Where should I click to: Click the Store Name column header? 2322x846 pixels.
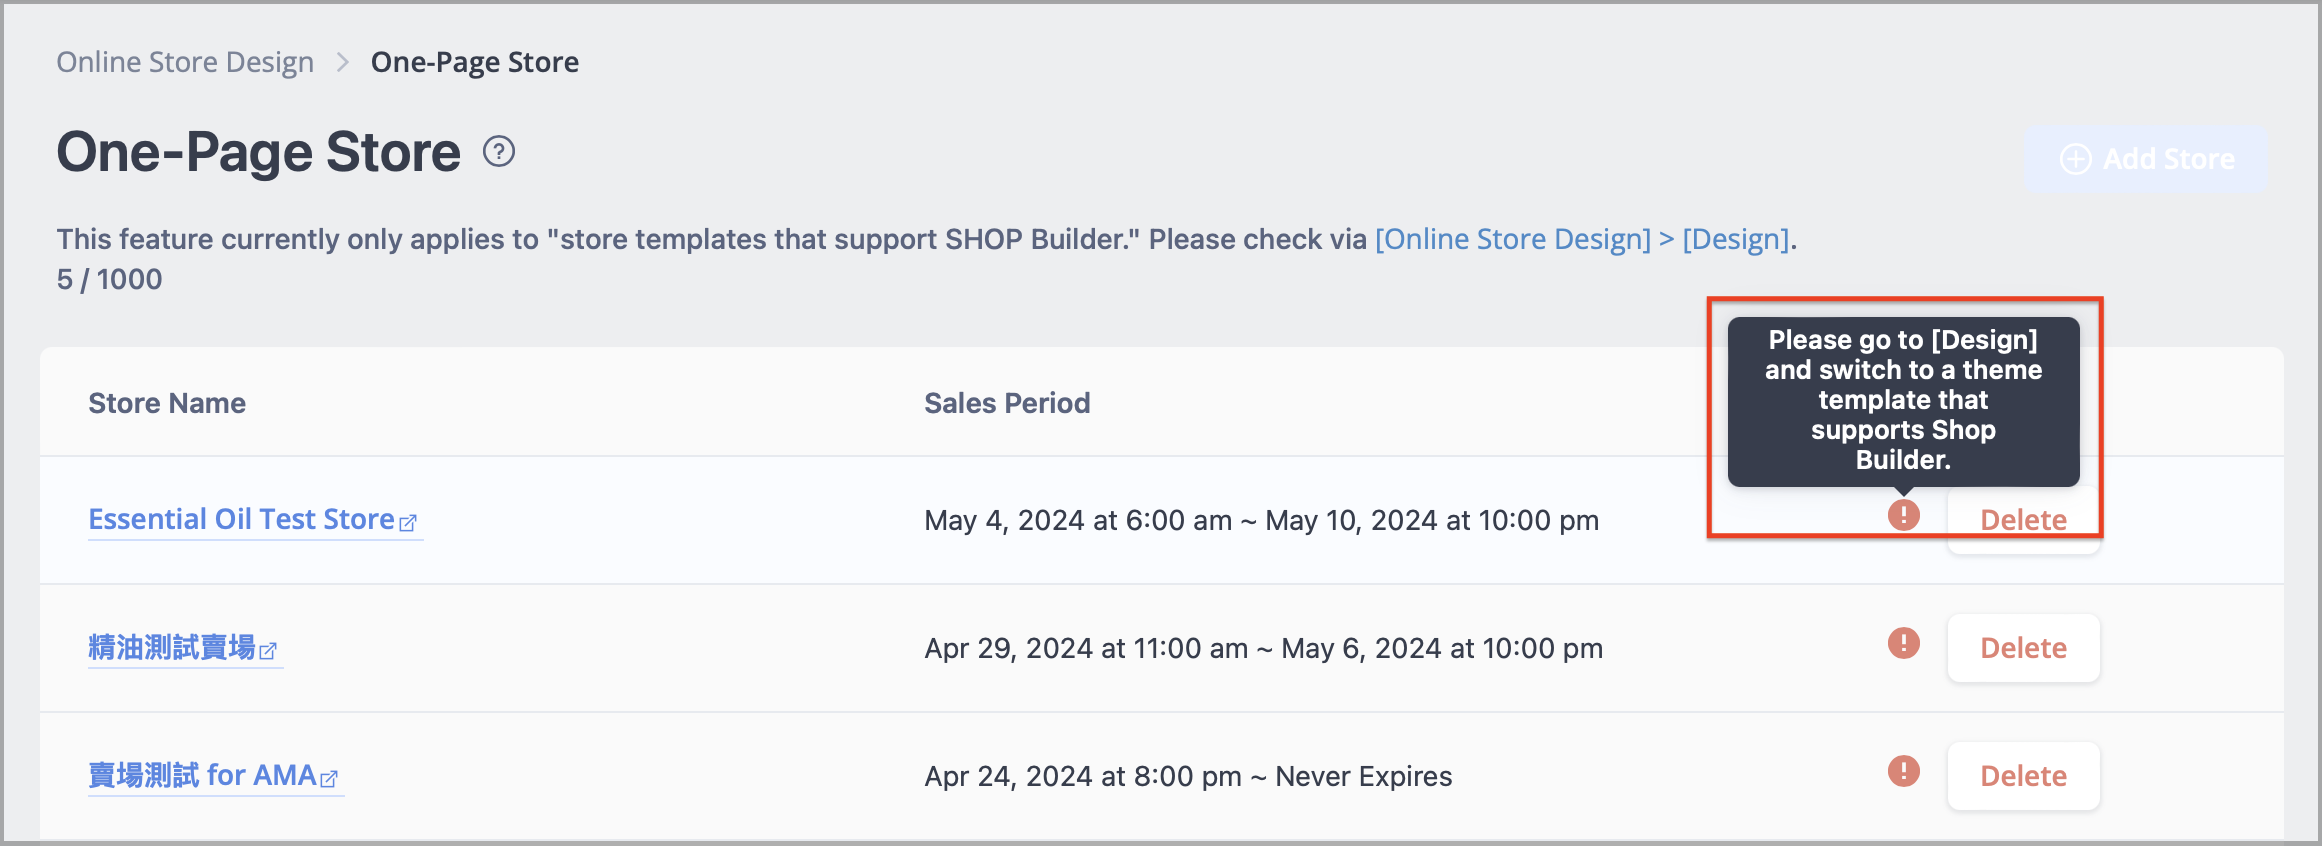(166, 402)
